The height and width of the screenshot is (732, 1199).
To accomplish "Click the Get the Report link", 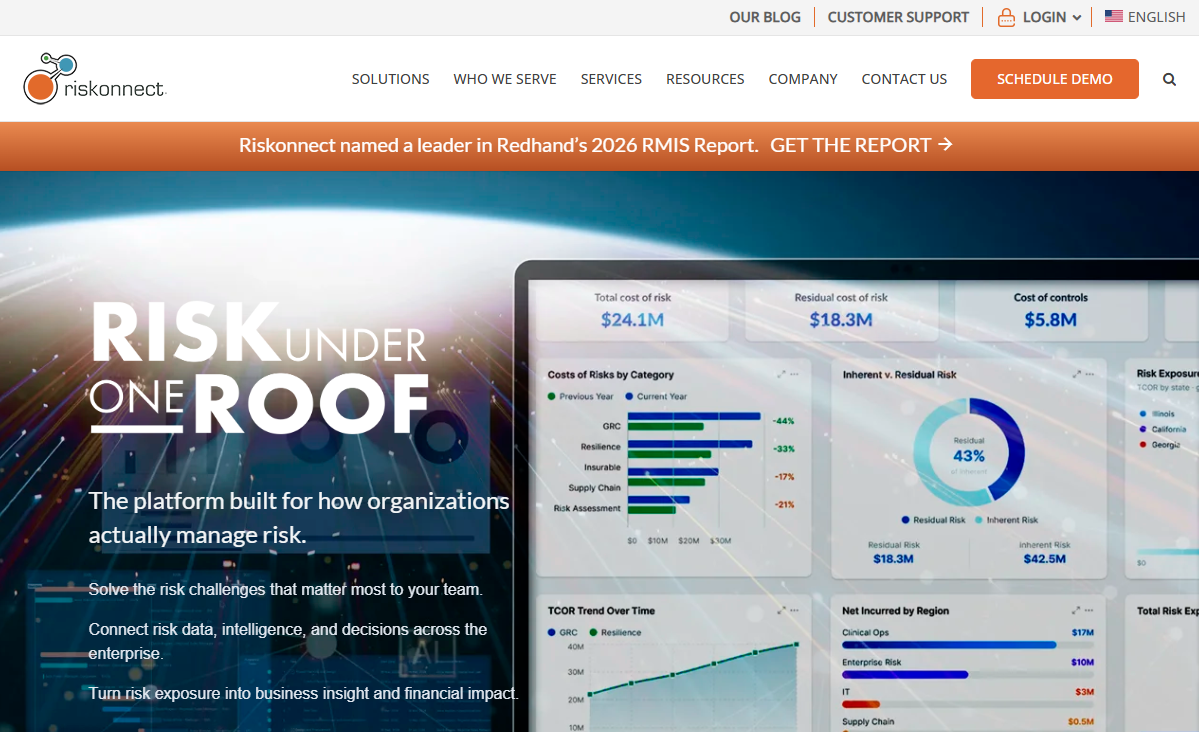I will coord(861,145).
